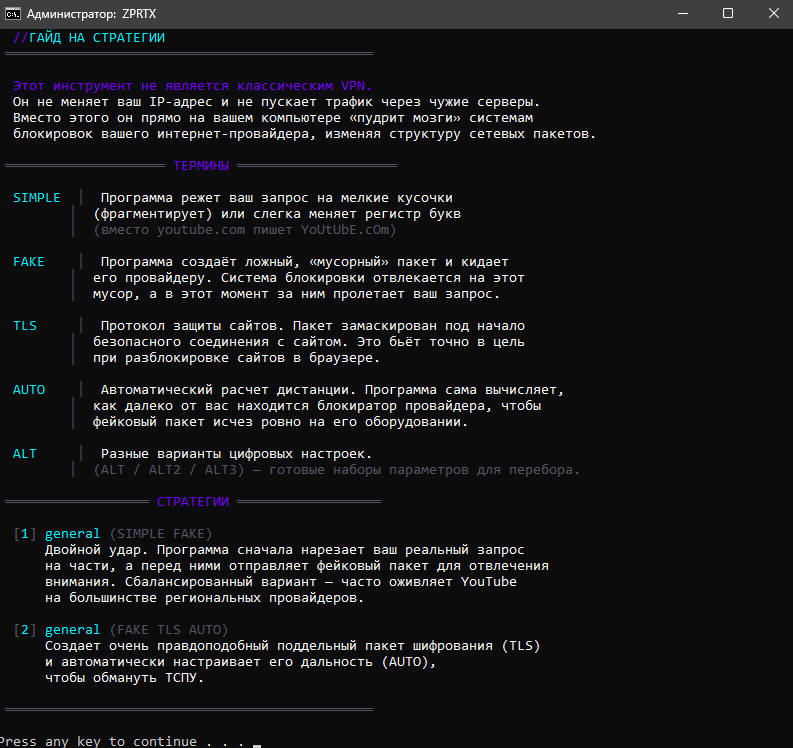The image size is (793, 748).
Task: Click the 'ТЕРМИНЫ' section header
Action: [x=201, y=166]
